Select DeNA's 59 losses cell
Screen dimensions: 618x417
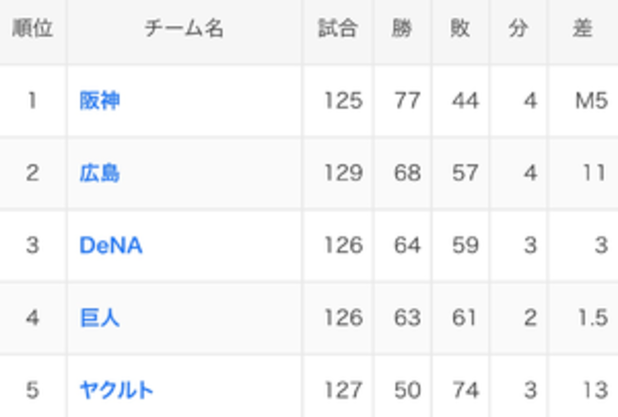(x=460, y=245)
